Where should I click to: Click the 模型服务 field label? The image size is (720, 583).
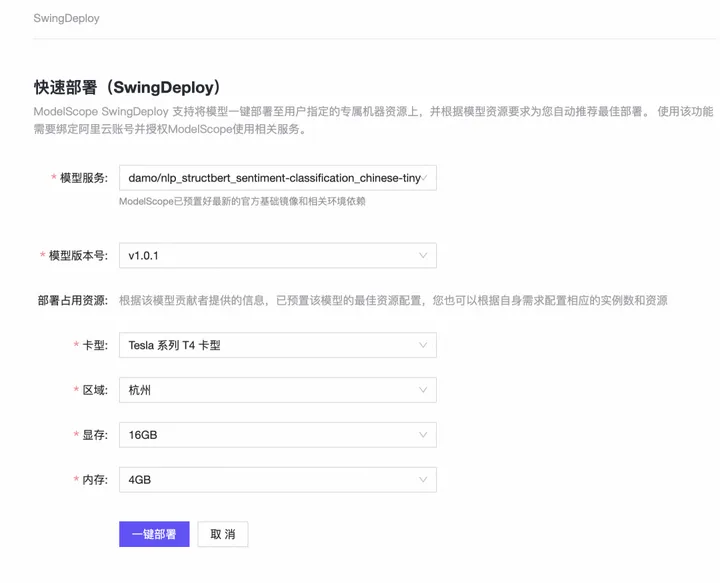pos(84,178)
